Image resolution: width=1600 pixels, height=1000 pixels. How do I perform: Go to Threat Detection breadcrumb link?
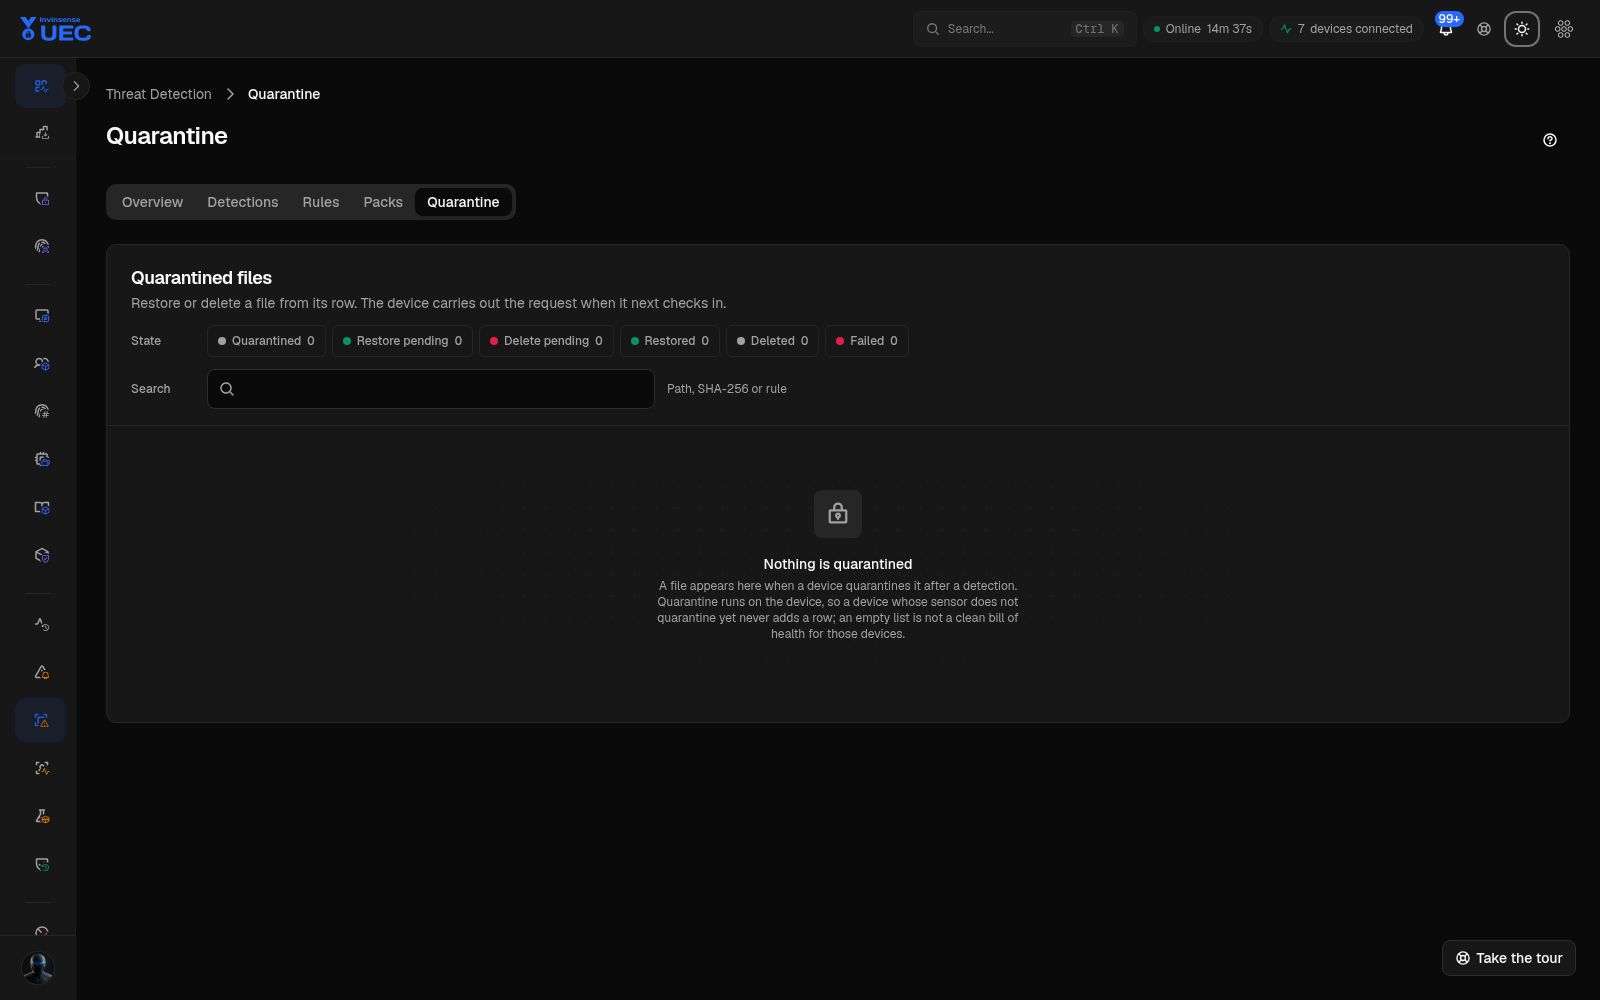click(159, 94)
